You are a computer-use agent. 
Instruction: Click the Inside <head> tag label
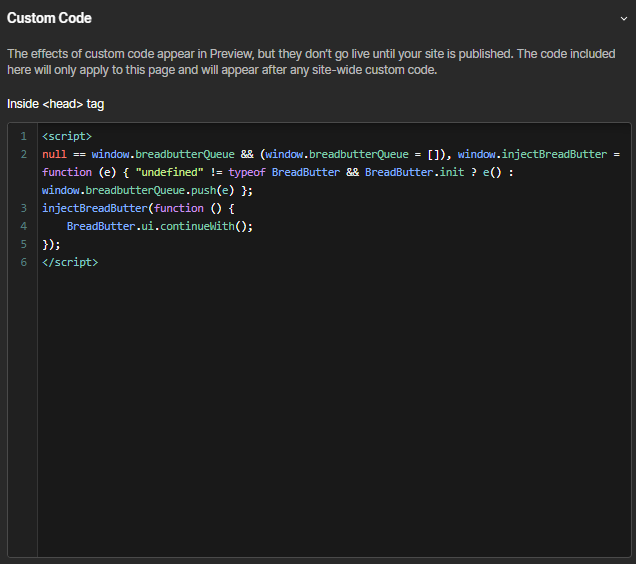coord(55,104)
